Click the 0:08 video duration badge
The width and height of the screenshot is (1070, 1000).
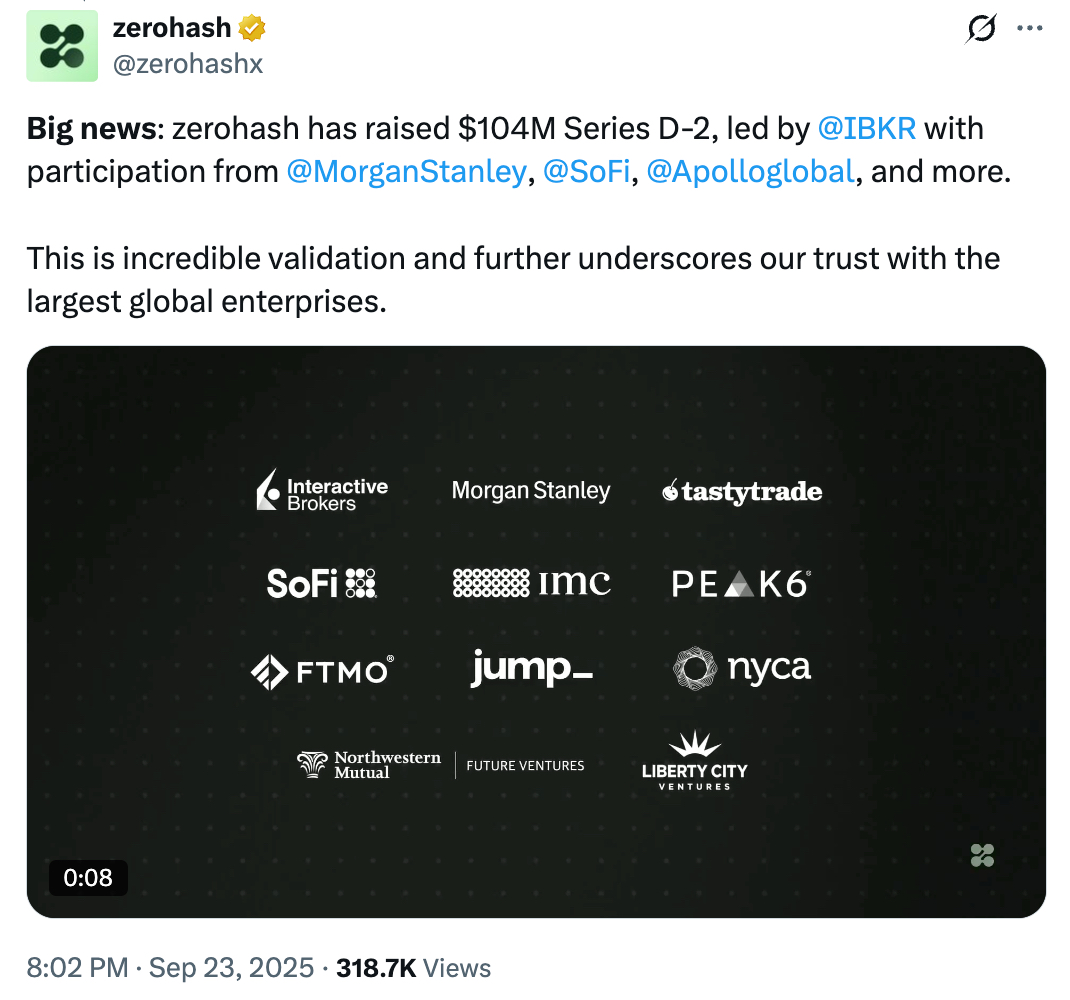[88, 878]
